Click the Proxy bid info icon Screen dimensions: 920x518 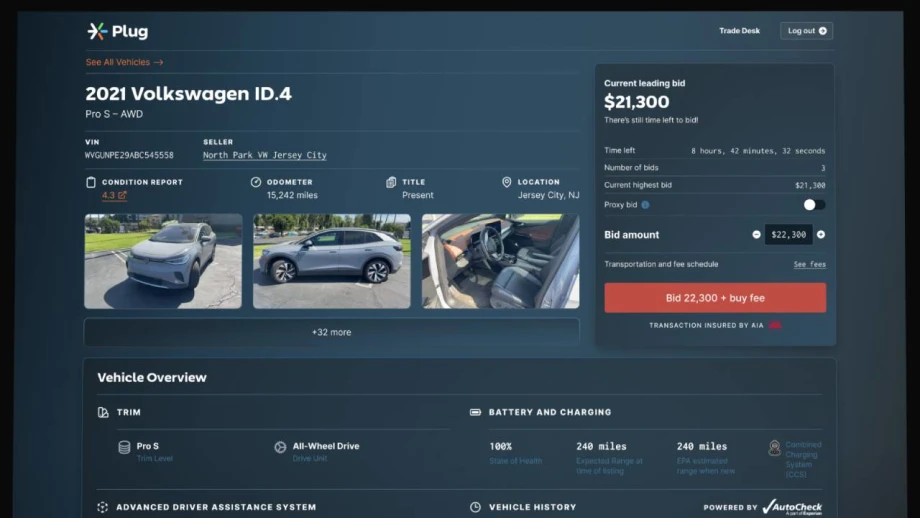click(645, 205)
